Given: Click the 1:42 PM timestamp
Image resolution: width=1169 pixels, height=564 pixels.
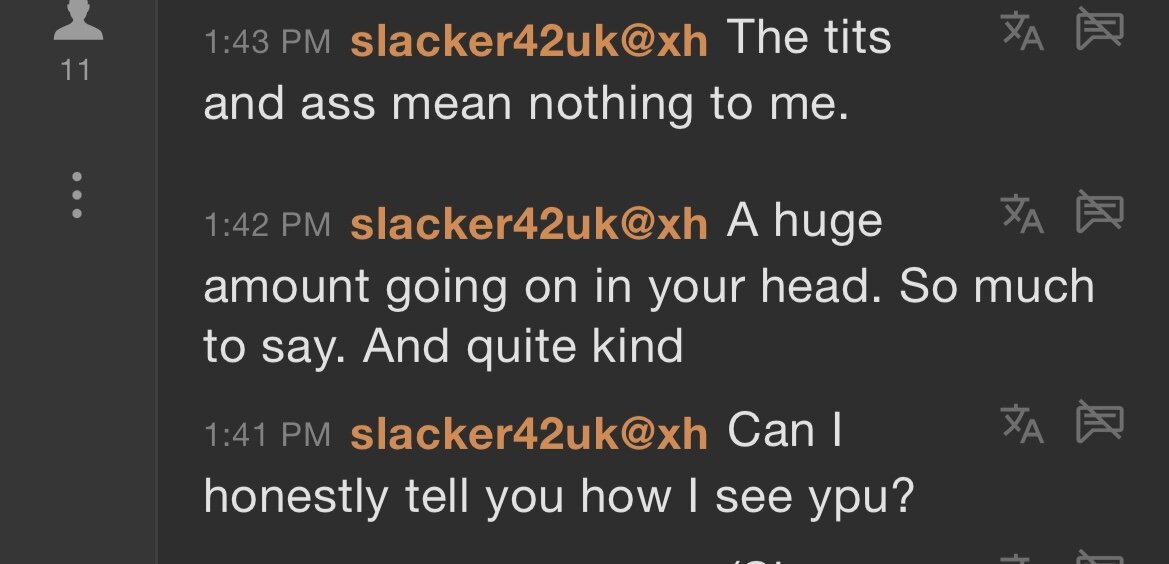Looking at the screenshot, I should coord(266,225).
